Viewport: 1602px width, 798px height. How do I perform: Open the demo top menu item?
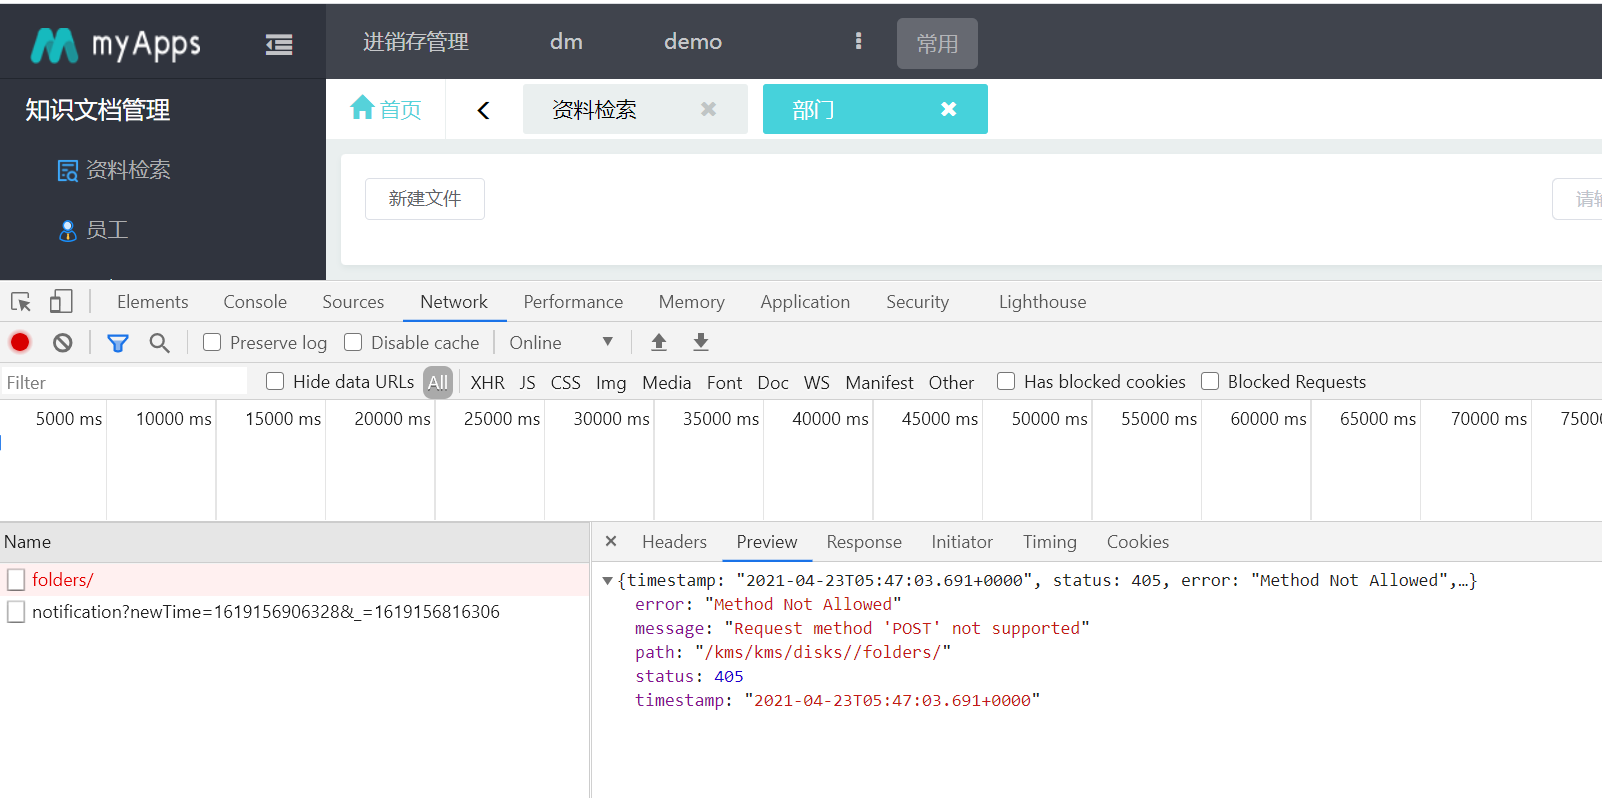coord(693,41)
